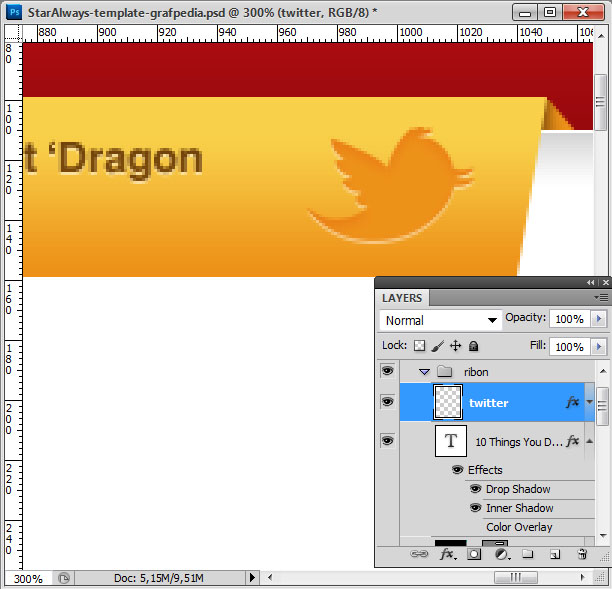Toggle the Drop Shadow effect visibility
Screen dimensions: 612x589
475,489
